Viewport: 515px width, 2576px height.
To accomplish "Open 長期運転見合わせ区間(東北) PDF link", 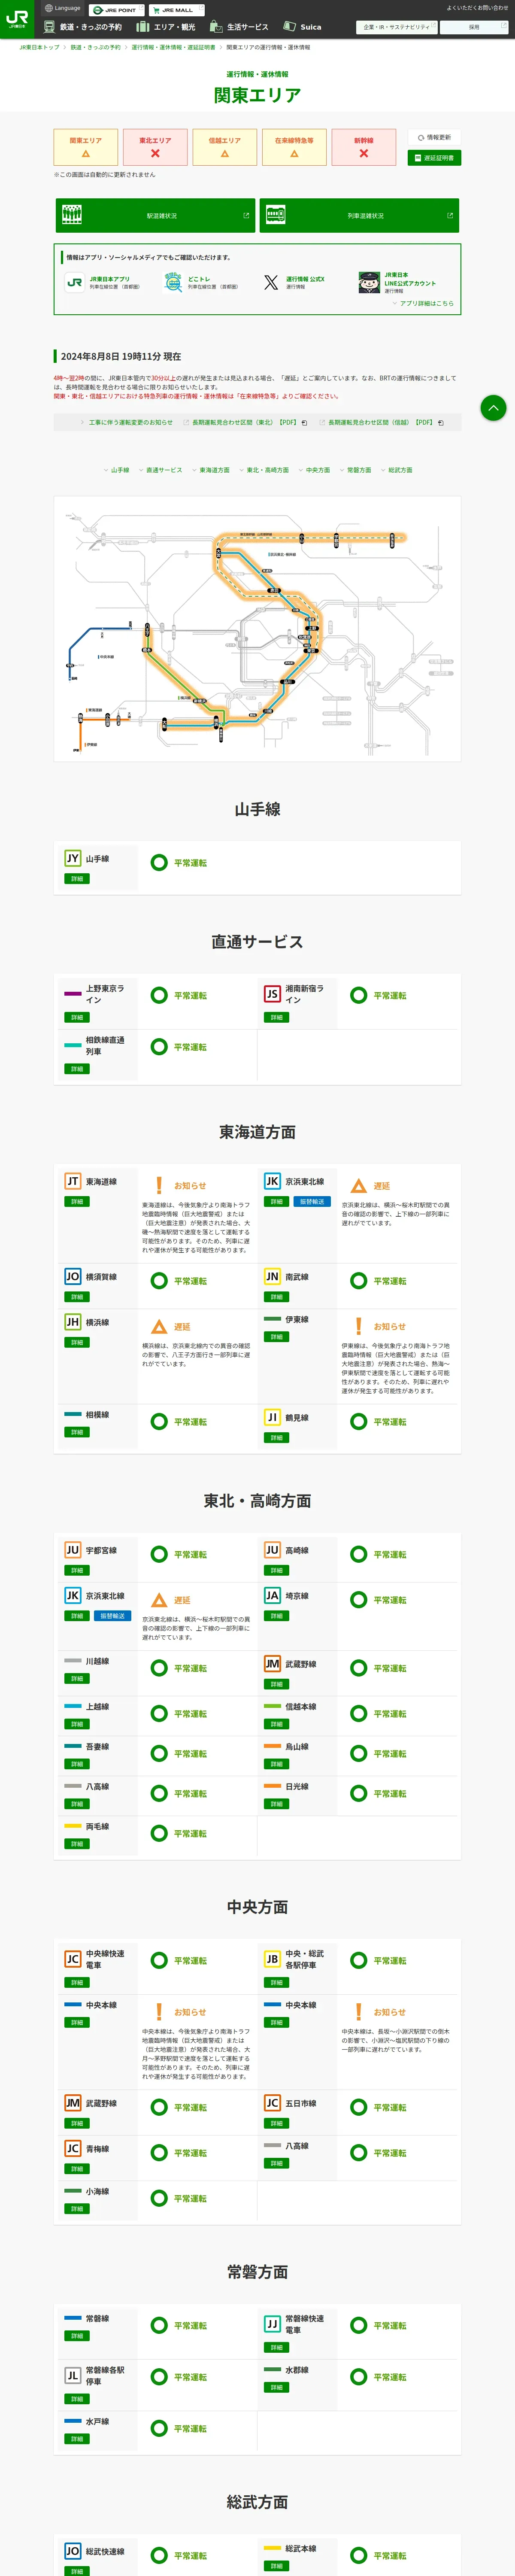I will pyautogui.click(x=244, y=422).
